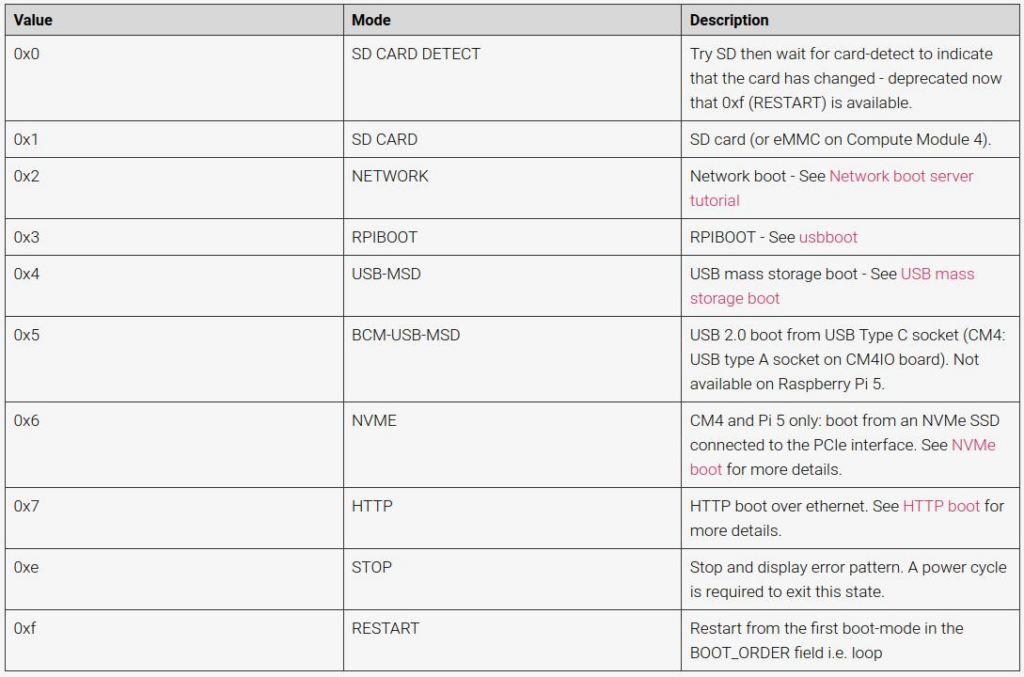Follow the usbboot link

(x=827, y=238)
